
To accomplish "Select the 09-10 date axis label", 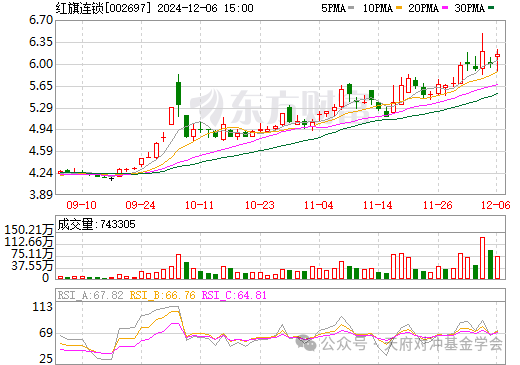I will (81, 205).
